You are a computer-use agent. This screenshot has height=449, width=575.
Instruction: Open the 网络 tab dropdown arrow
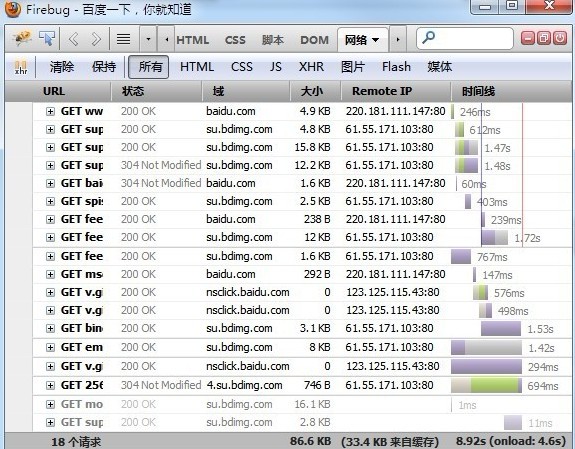click(376, 40)
